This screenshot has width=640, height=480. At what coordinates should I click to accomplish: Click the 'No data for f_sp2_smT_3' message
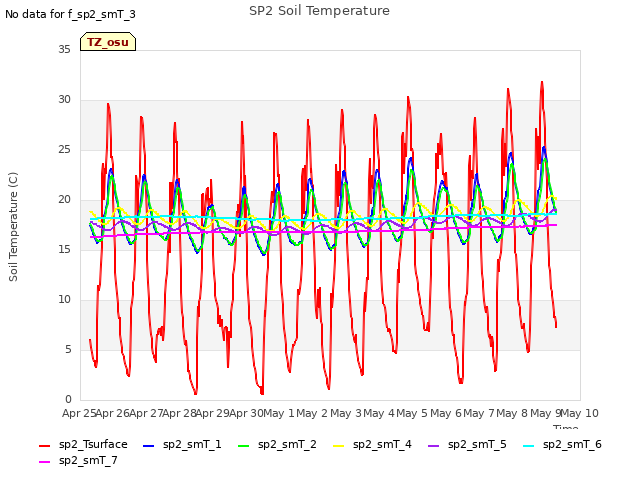pyautogui.click(x=70, y=14)
